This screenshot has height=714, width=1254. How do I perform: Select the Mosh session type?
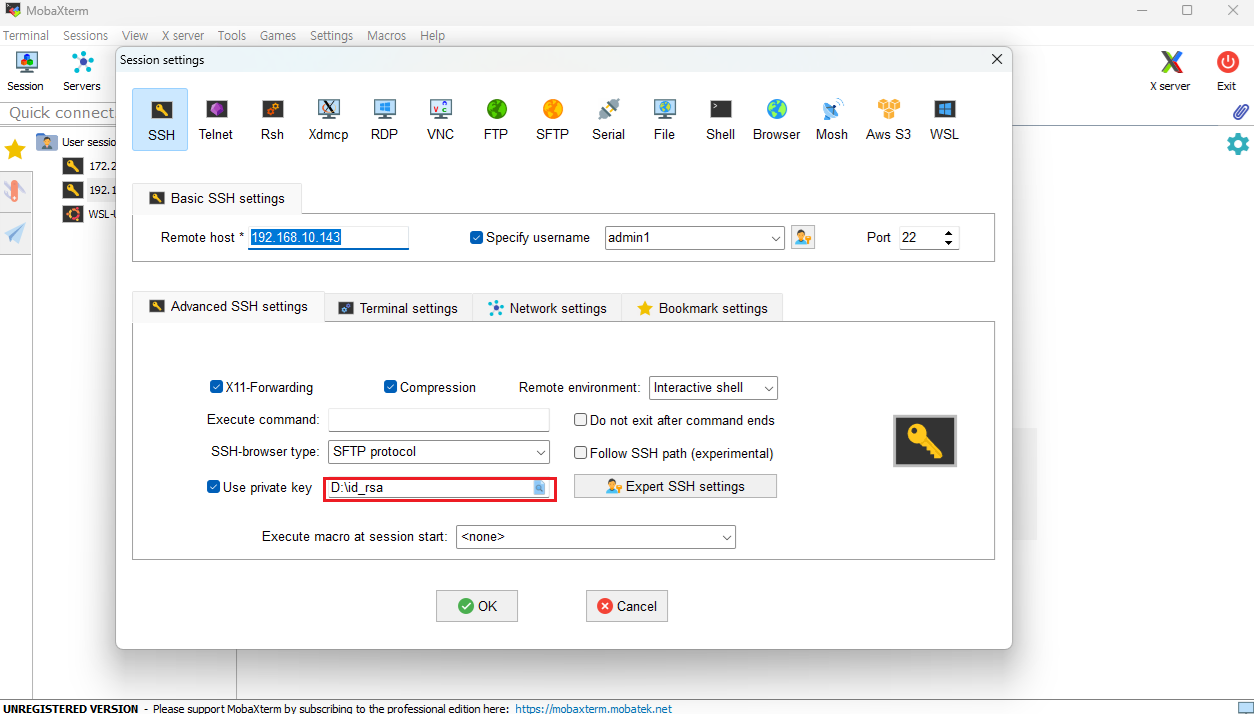click(x=832, y=119)
